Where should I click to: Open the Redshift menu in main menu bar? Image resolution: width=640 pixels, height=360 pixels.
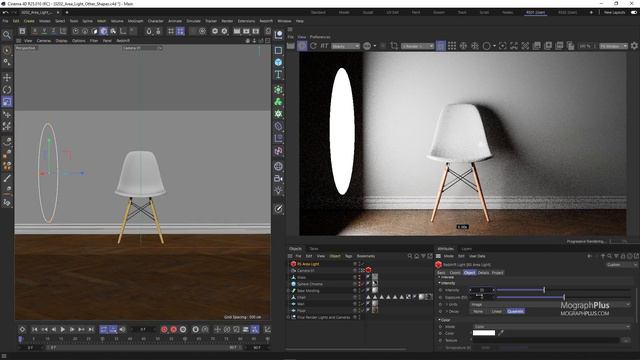(266, 21)
